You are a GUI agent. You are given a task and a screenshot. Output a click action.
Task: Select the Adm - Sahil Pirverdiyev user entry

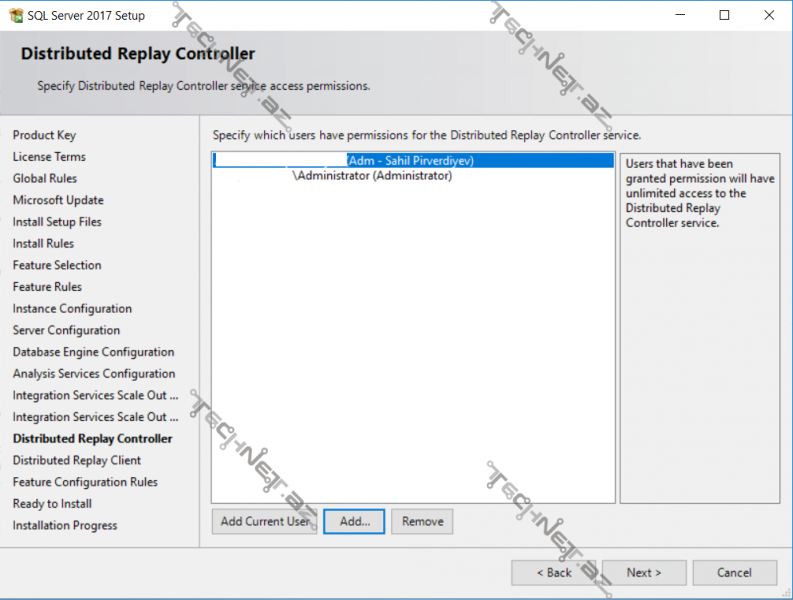coord(412,160)
